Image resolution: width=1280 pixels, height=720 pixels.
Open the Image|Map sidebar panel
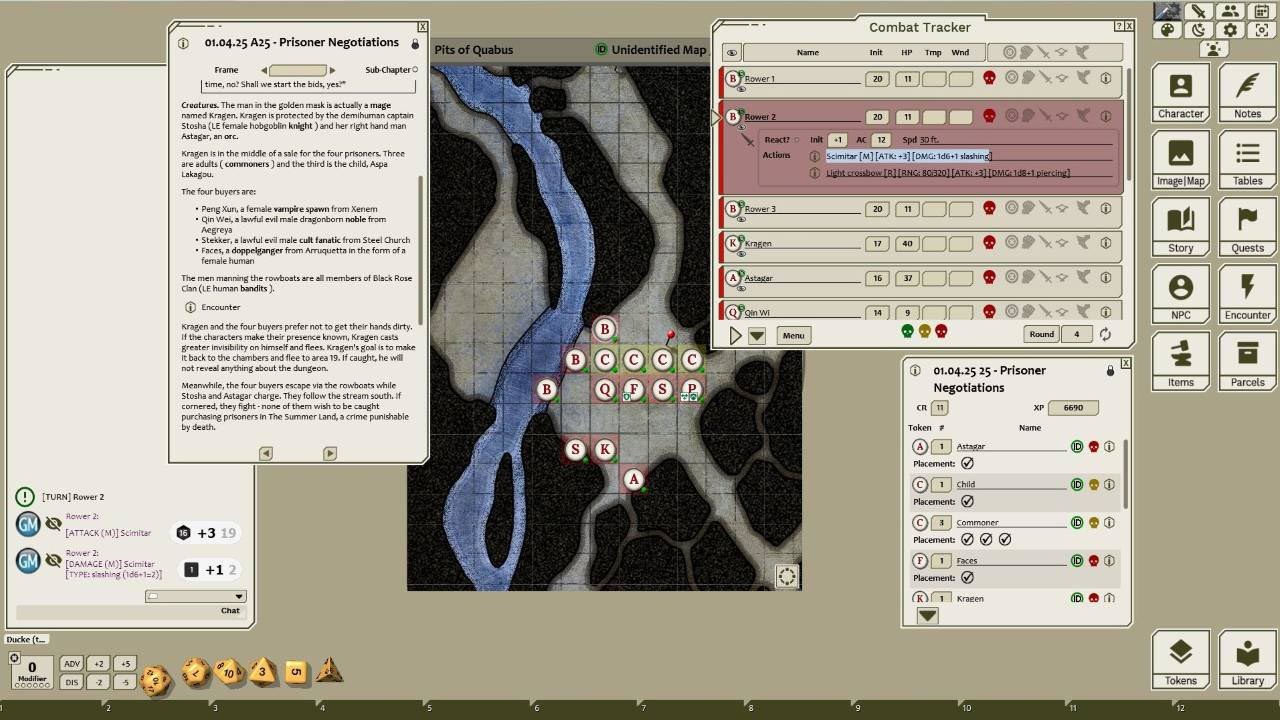click(x=1181, y=161)
